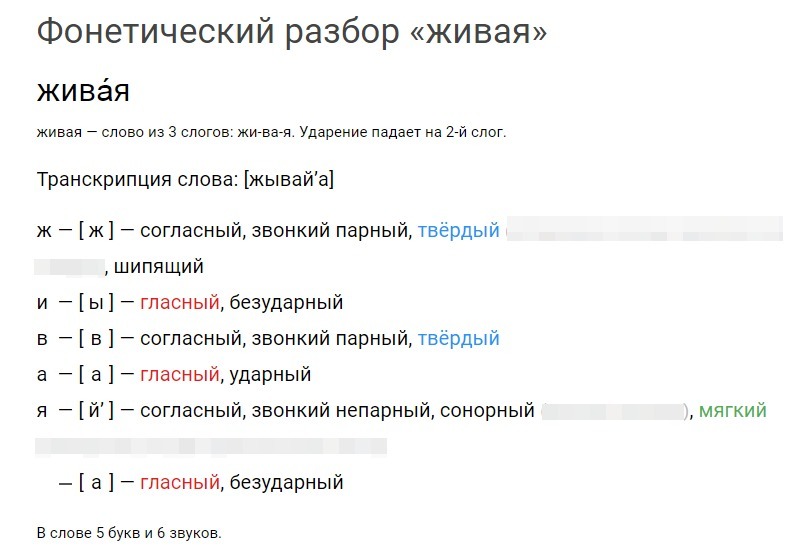Image resolution: width=798 pixels, height=547 pixels.
Task: Click the accented word "жива́я" subheading
Action: tap(83, 91)
